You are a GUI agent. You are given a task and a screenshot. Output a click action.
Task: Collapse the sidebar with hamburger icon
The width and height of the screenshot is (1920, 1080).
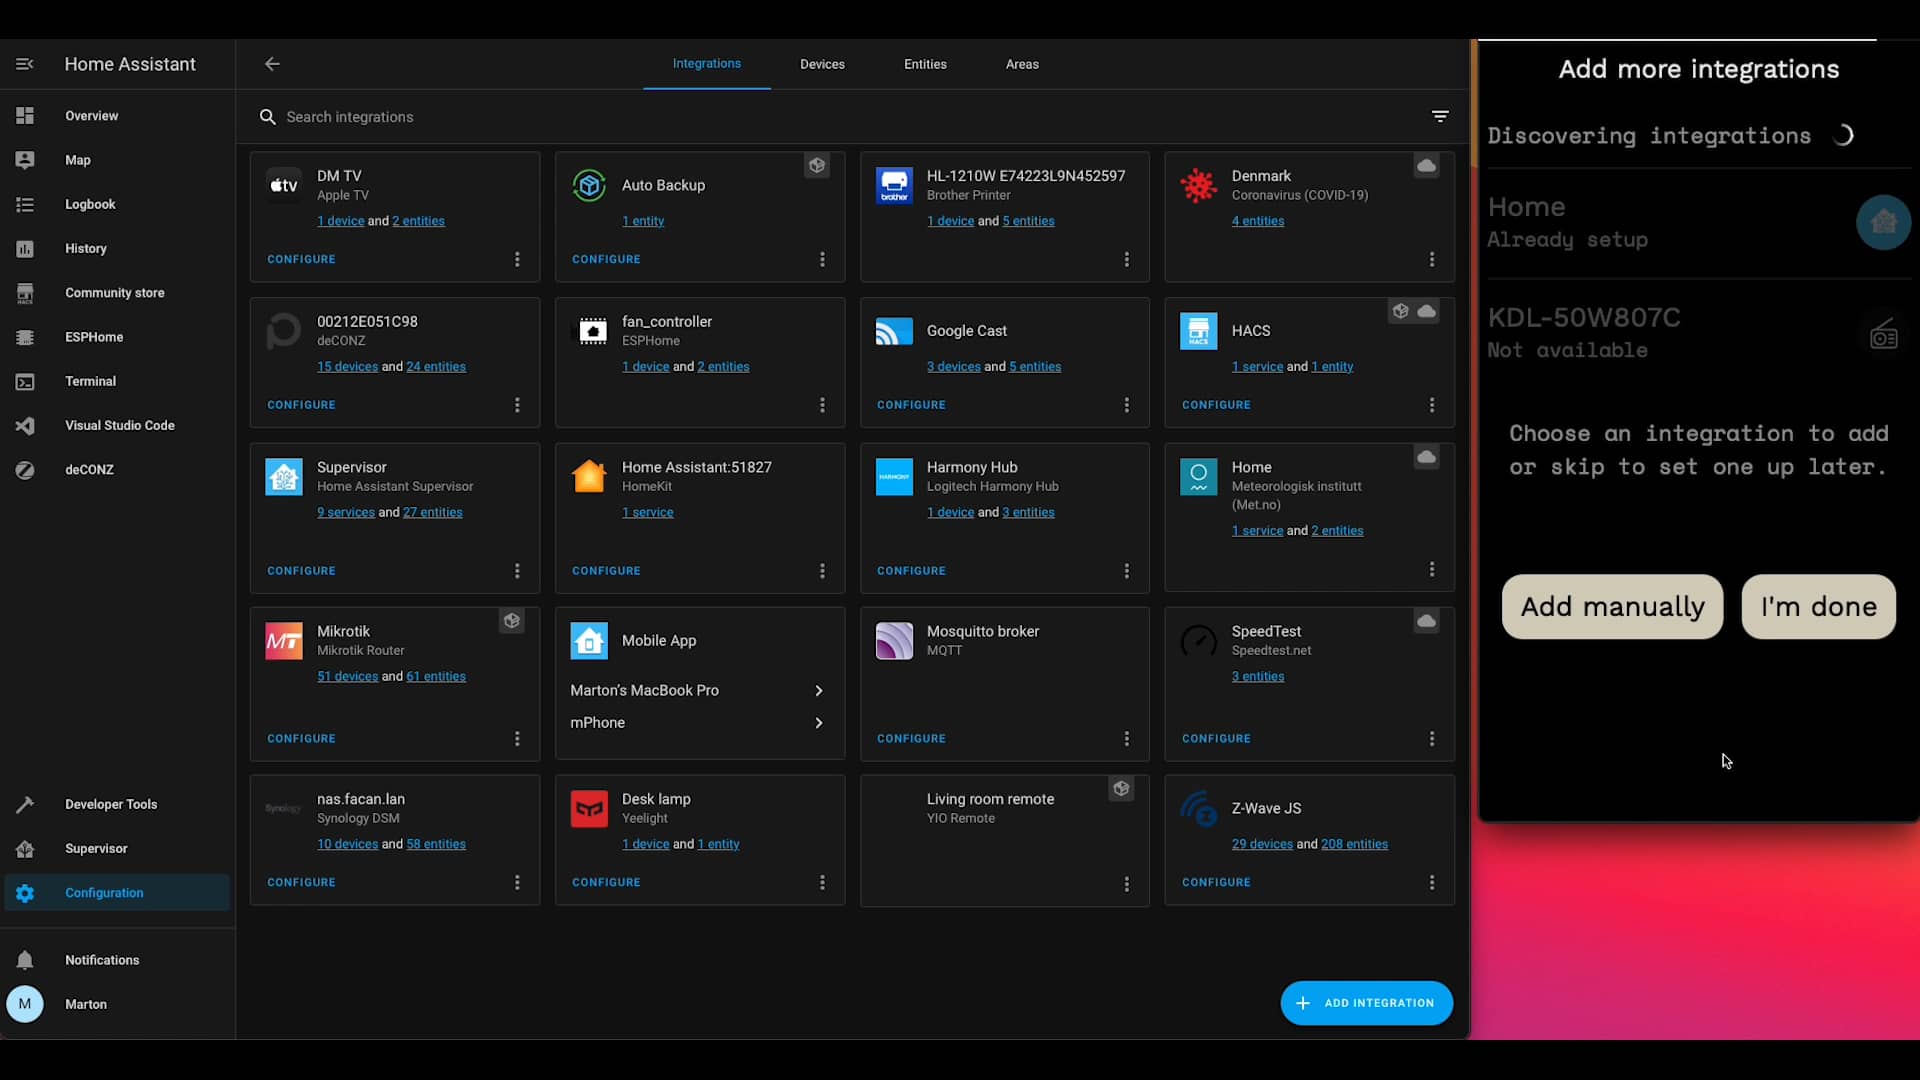click(x=25, y=64)
